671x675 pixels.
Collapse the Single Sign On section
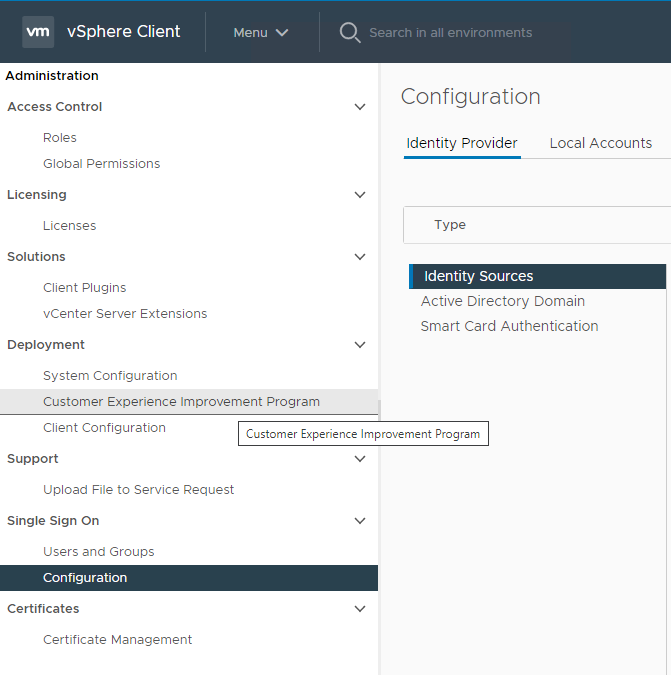click(x=360, y=521)
